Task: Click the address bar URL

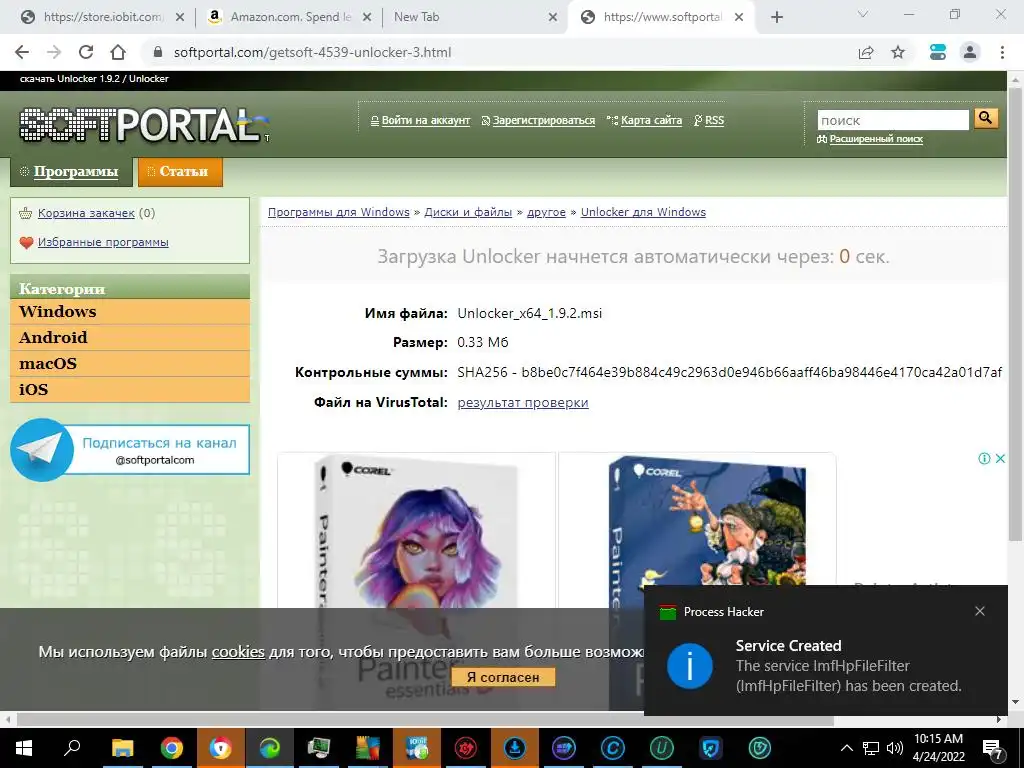Action: [x=312, y=52]
